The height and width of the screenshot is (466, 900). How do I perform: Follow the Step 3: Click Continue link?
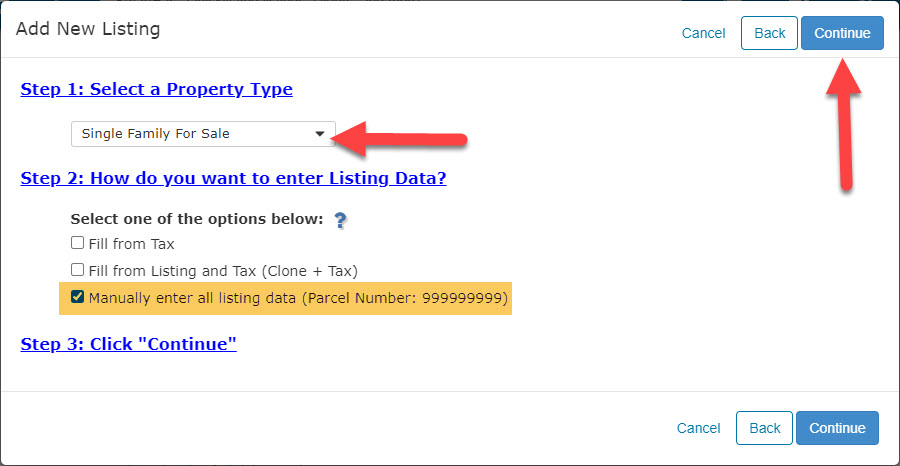click(x=129, y=344)
